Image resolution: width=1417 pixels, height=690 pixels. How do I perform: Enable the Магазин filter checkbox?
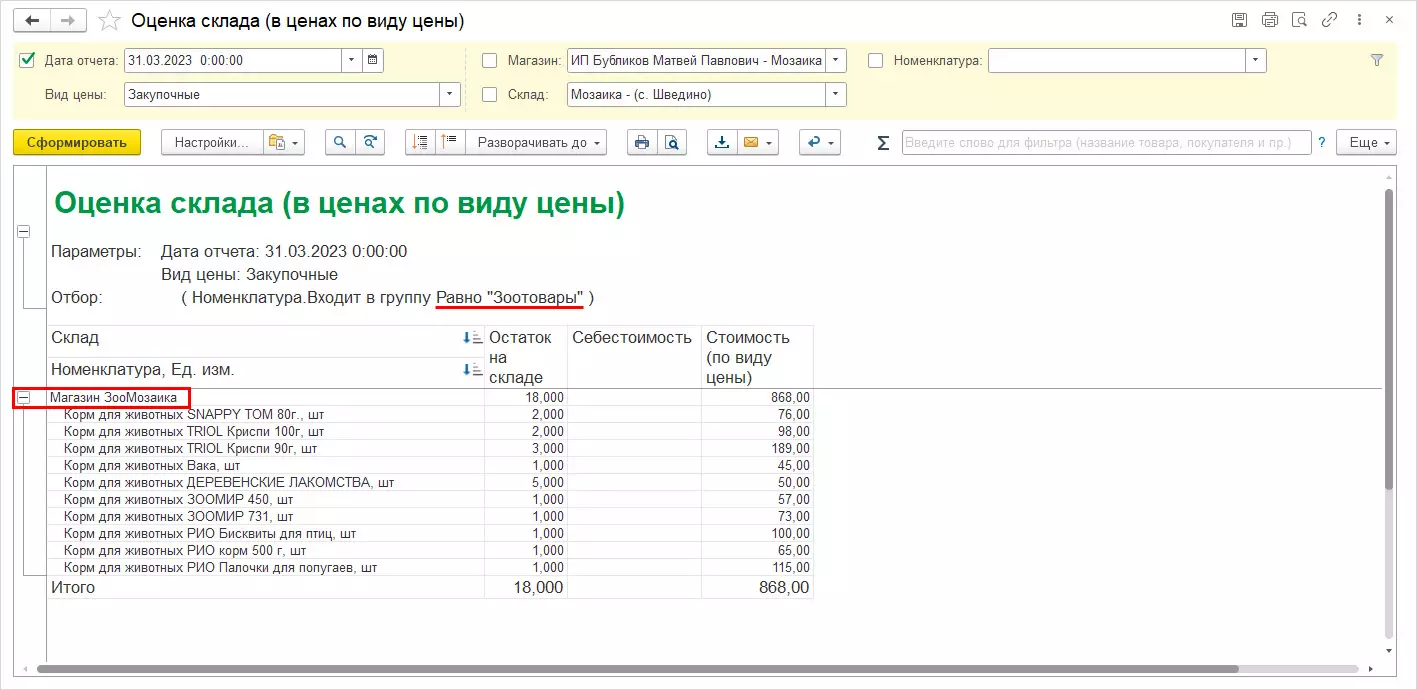pos(490,60)
